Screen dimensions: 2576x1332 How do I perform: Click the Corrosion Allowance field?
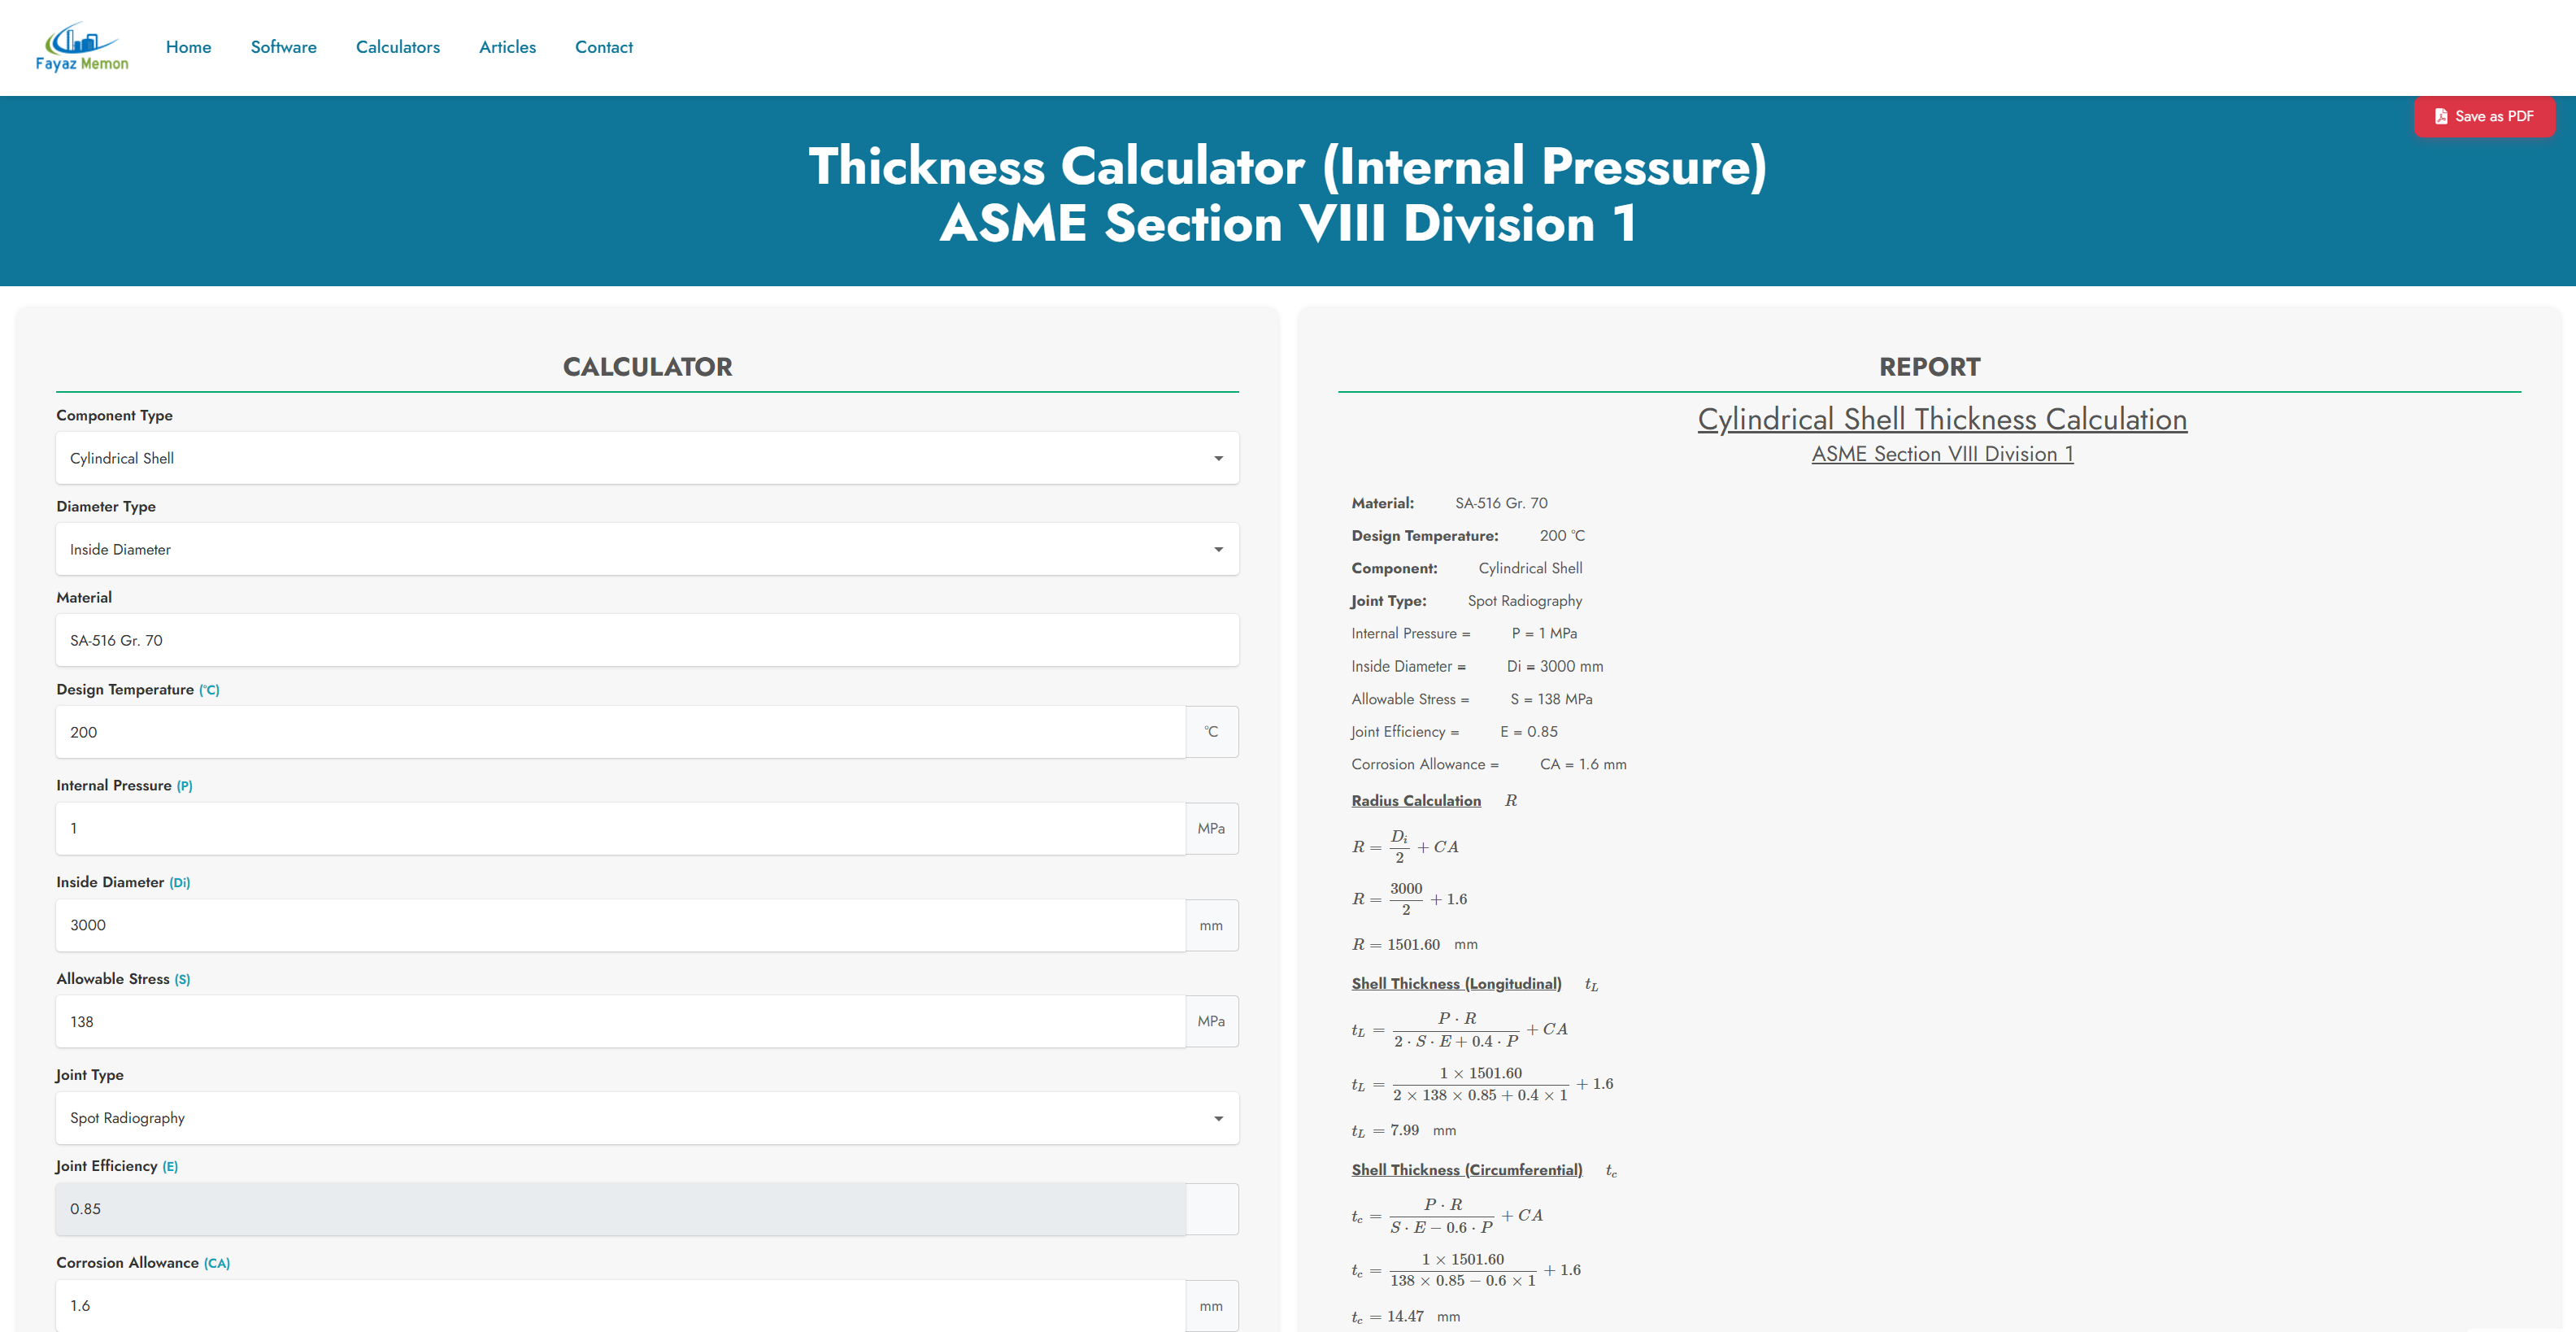(620, 1305)
